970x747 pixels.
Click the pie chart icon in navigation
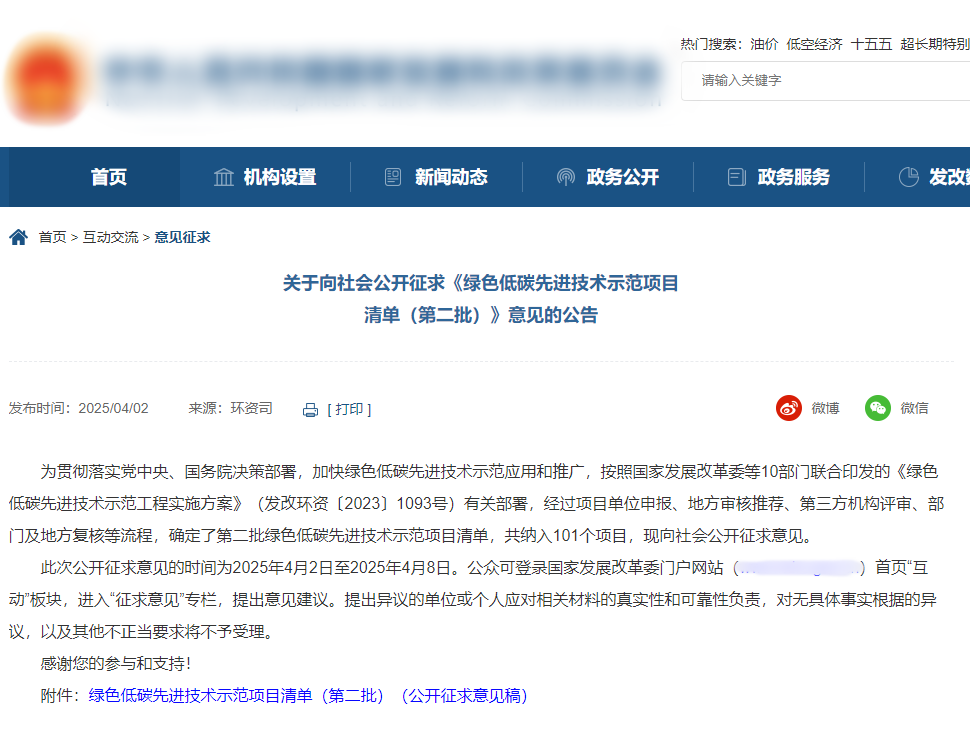click(908, 177)
